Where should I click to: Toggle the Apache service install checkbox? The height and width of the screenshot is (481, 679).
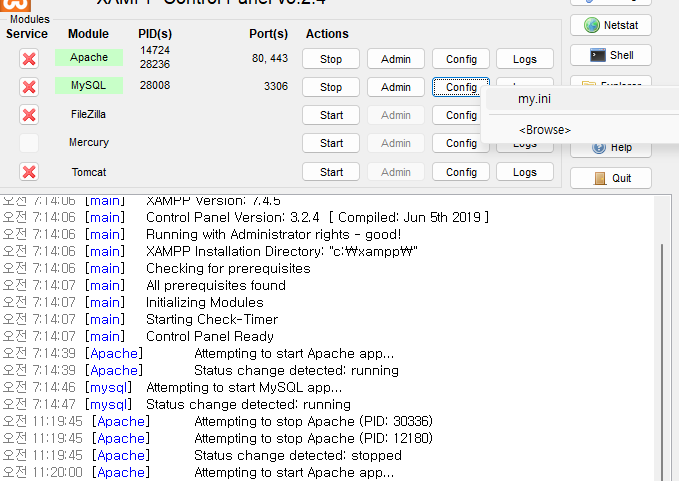[x=29, y=58]
